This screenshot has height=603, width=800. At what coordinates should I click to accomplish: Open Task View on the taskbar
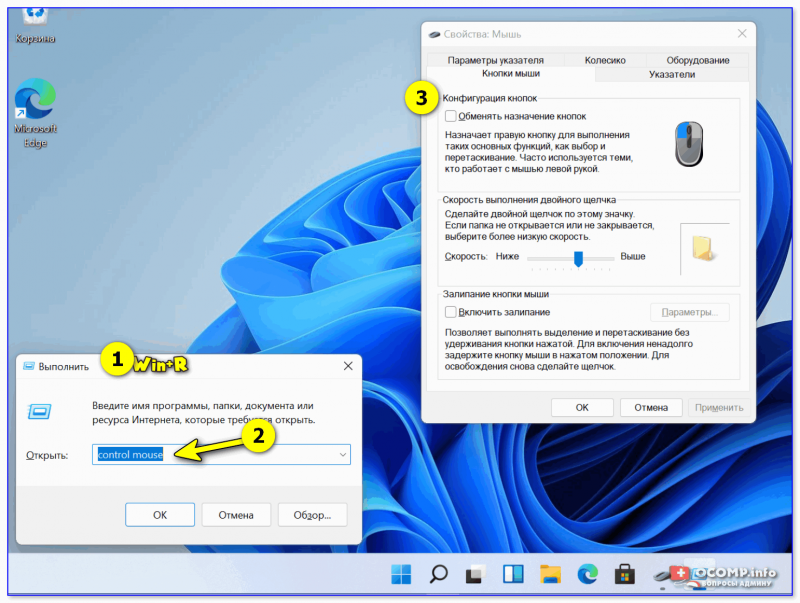pyautogui.click(x=475, y=575)
